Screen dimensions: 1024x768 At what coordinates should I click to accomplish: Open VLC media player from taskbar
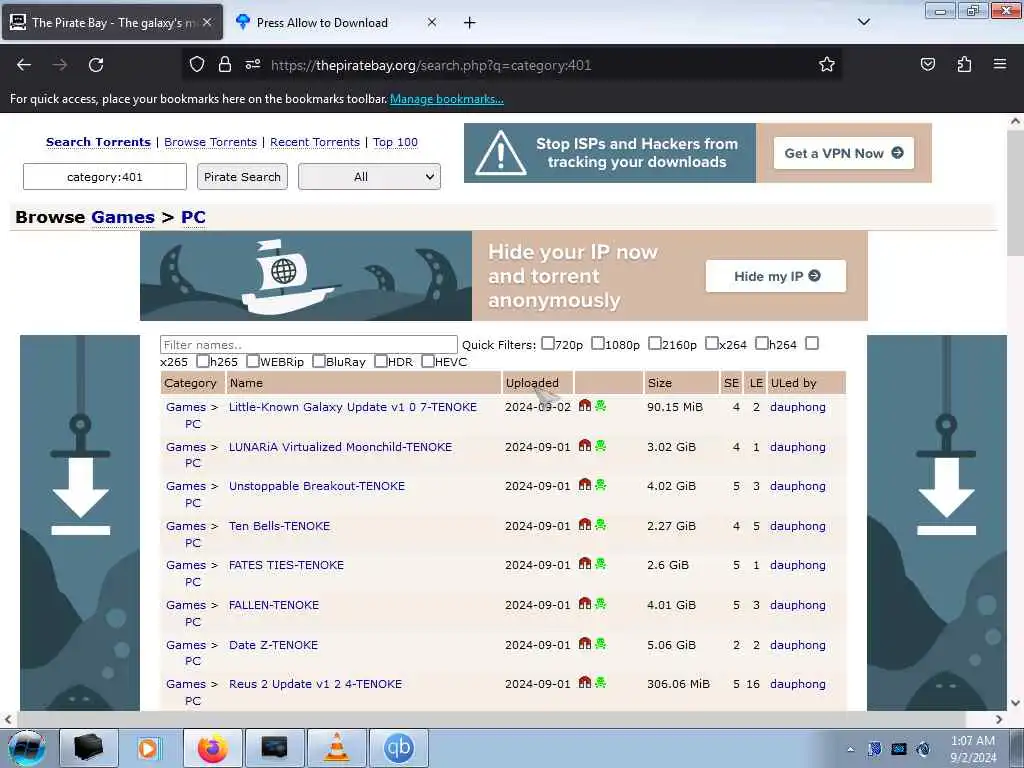[x=337, y=748]
